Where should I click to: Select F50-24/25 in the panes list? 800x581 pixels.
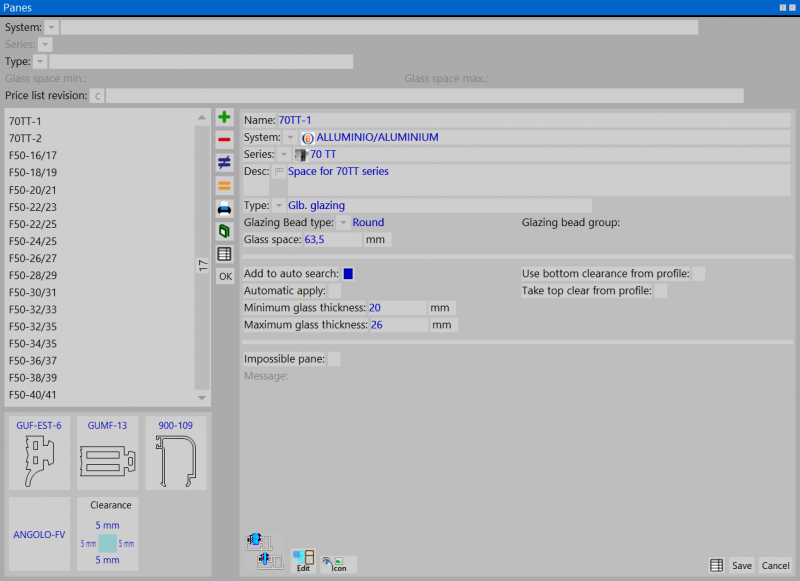click(x=100, y=241)
